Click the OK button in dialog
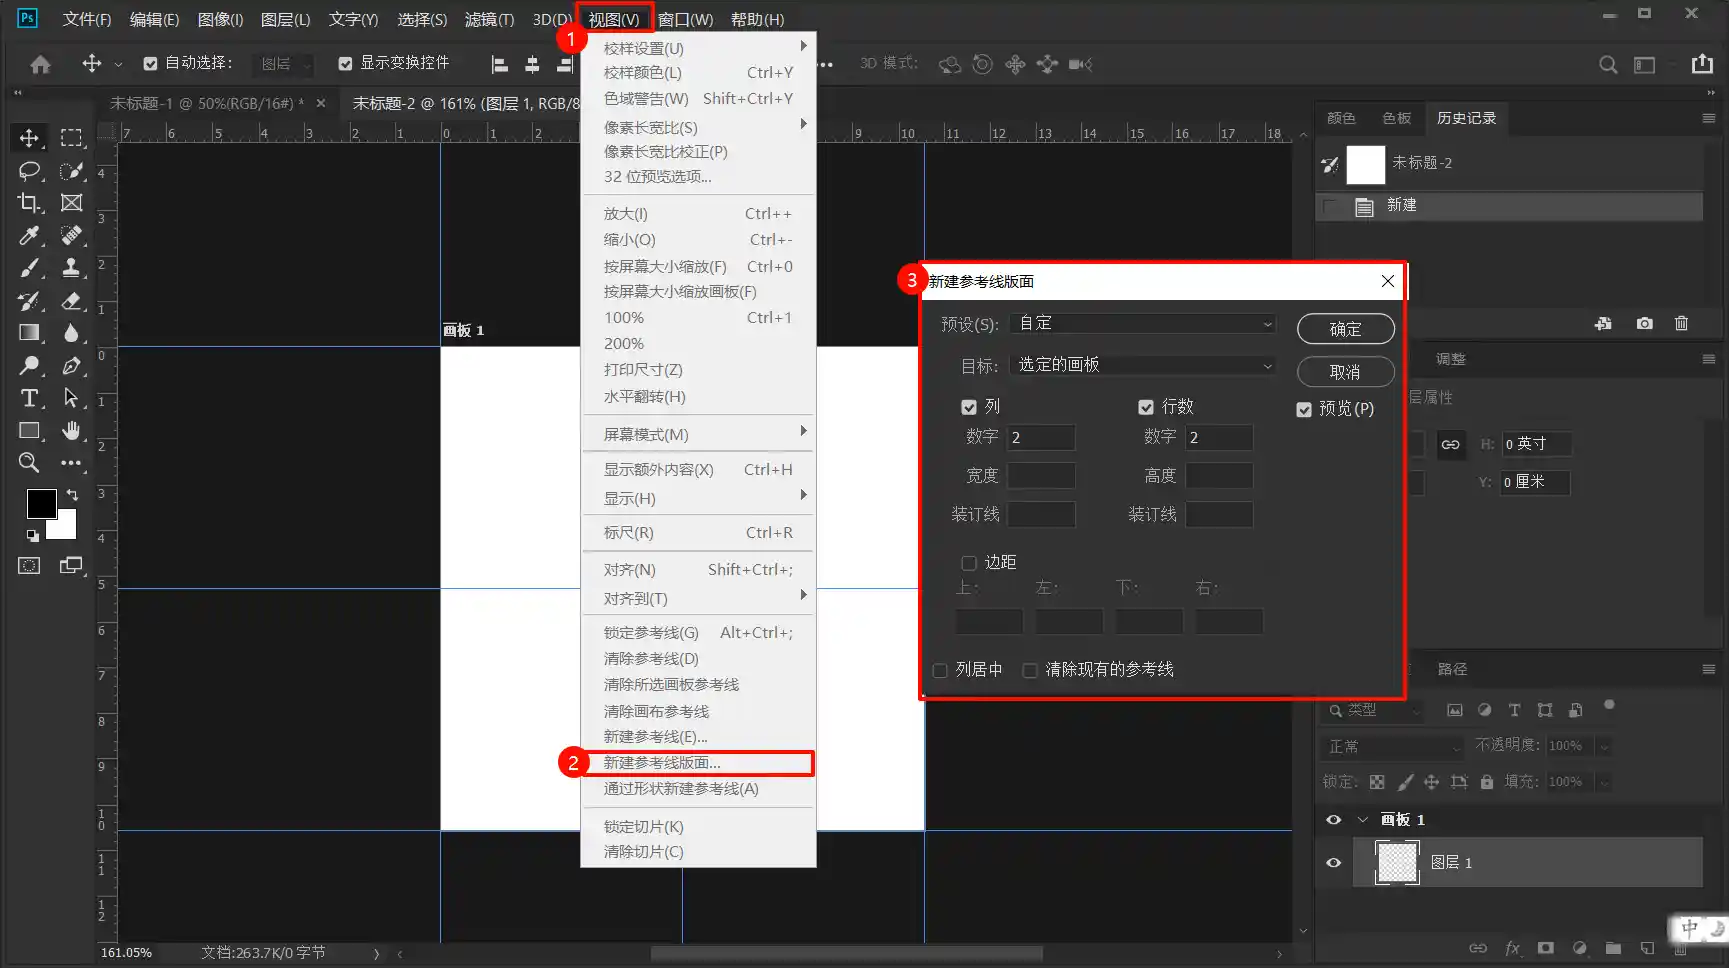 click(1345, 329)
